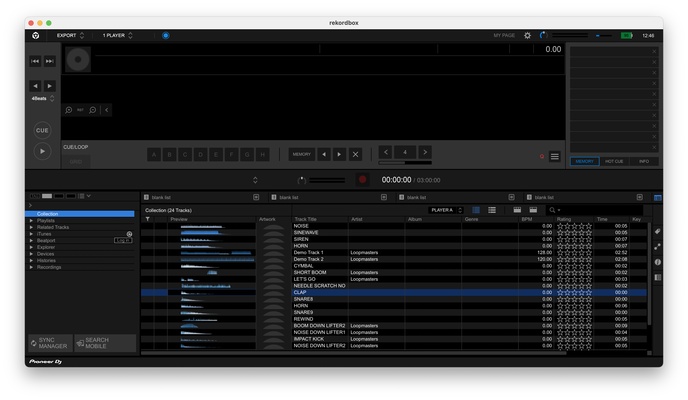Screen dimensions: 688x400
Task: Trigger hot cue D
Action: pos(201,154)
